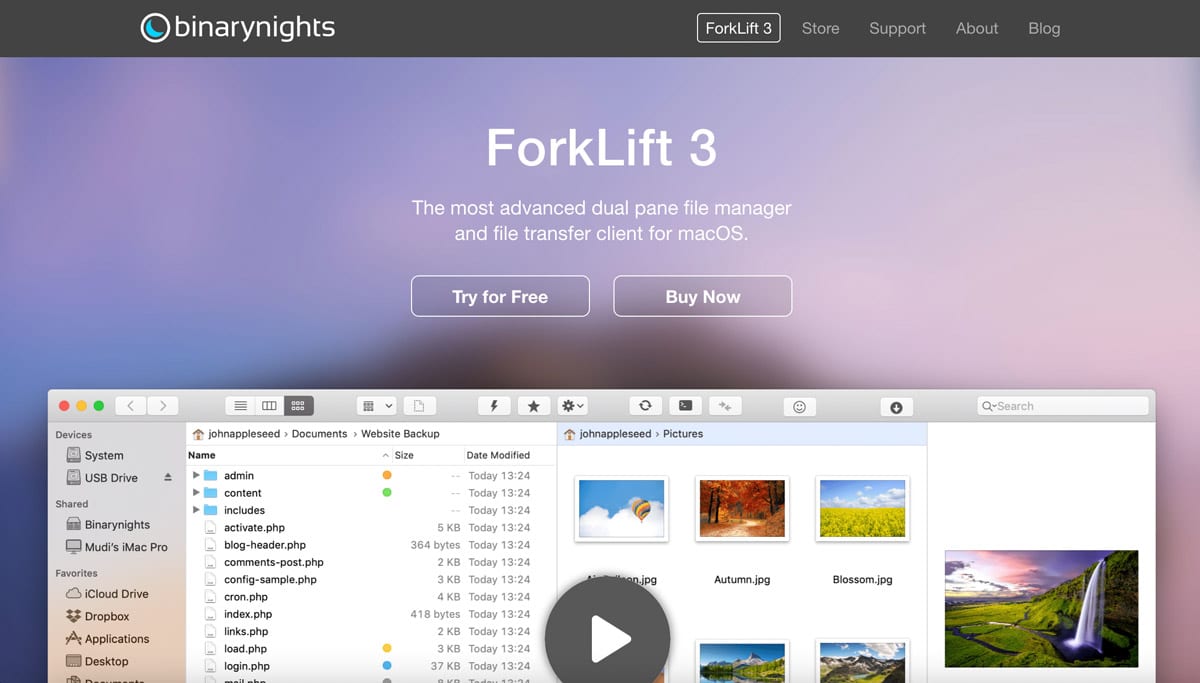1200x683 pixels.
Task: Click the Buy Now button
Action: 703,296
